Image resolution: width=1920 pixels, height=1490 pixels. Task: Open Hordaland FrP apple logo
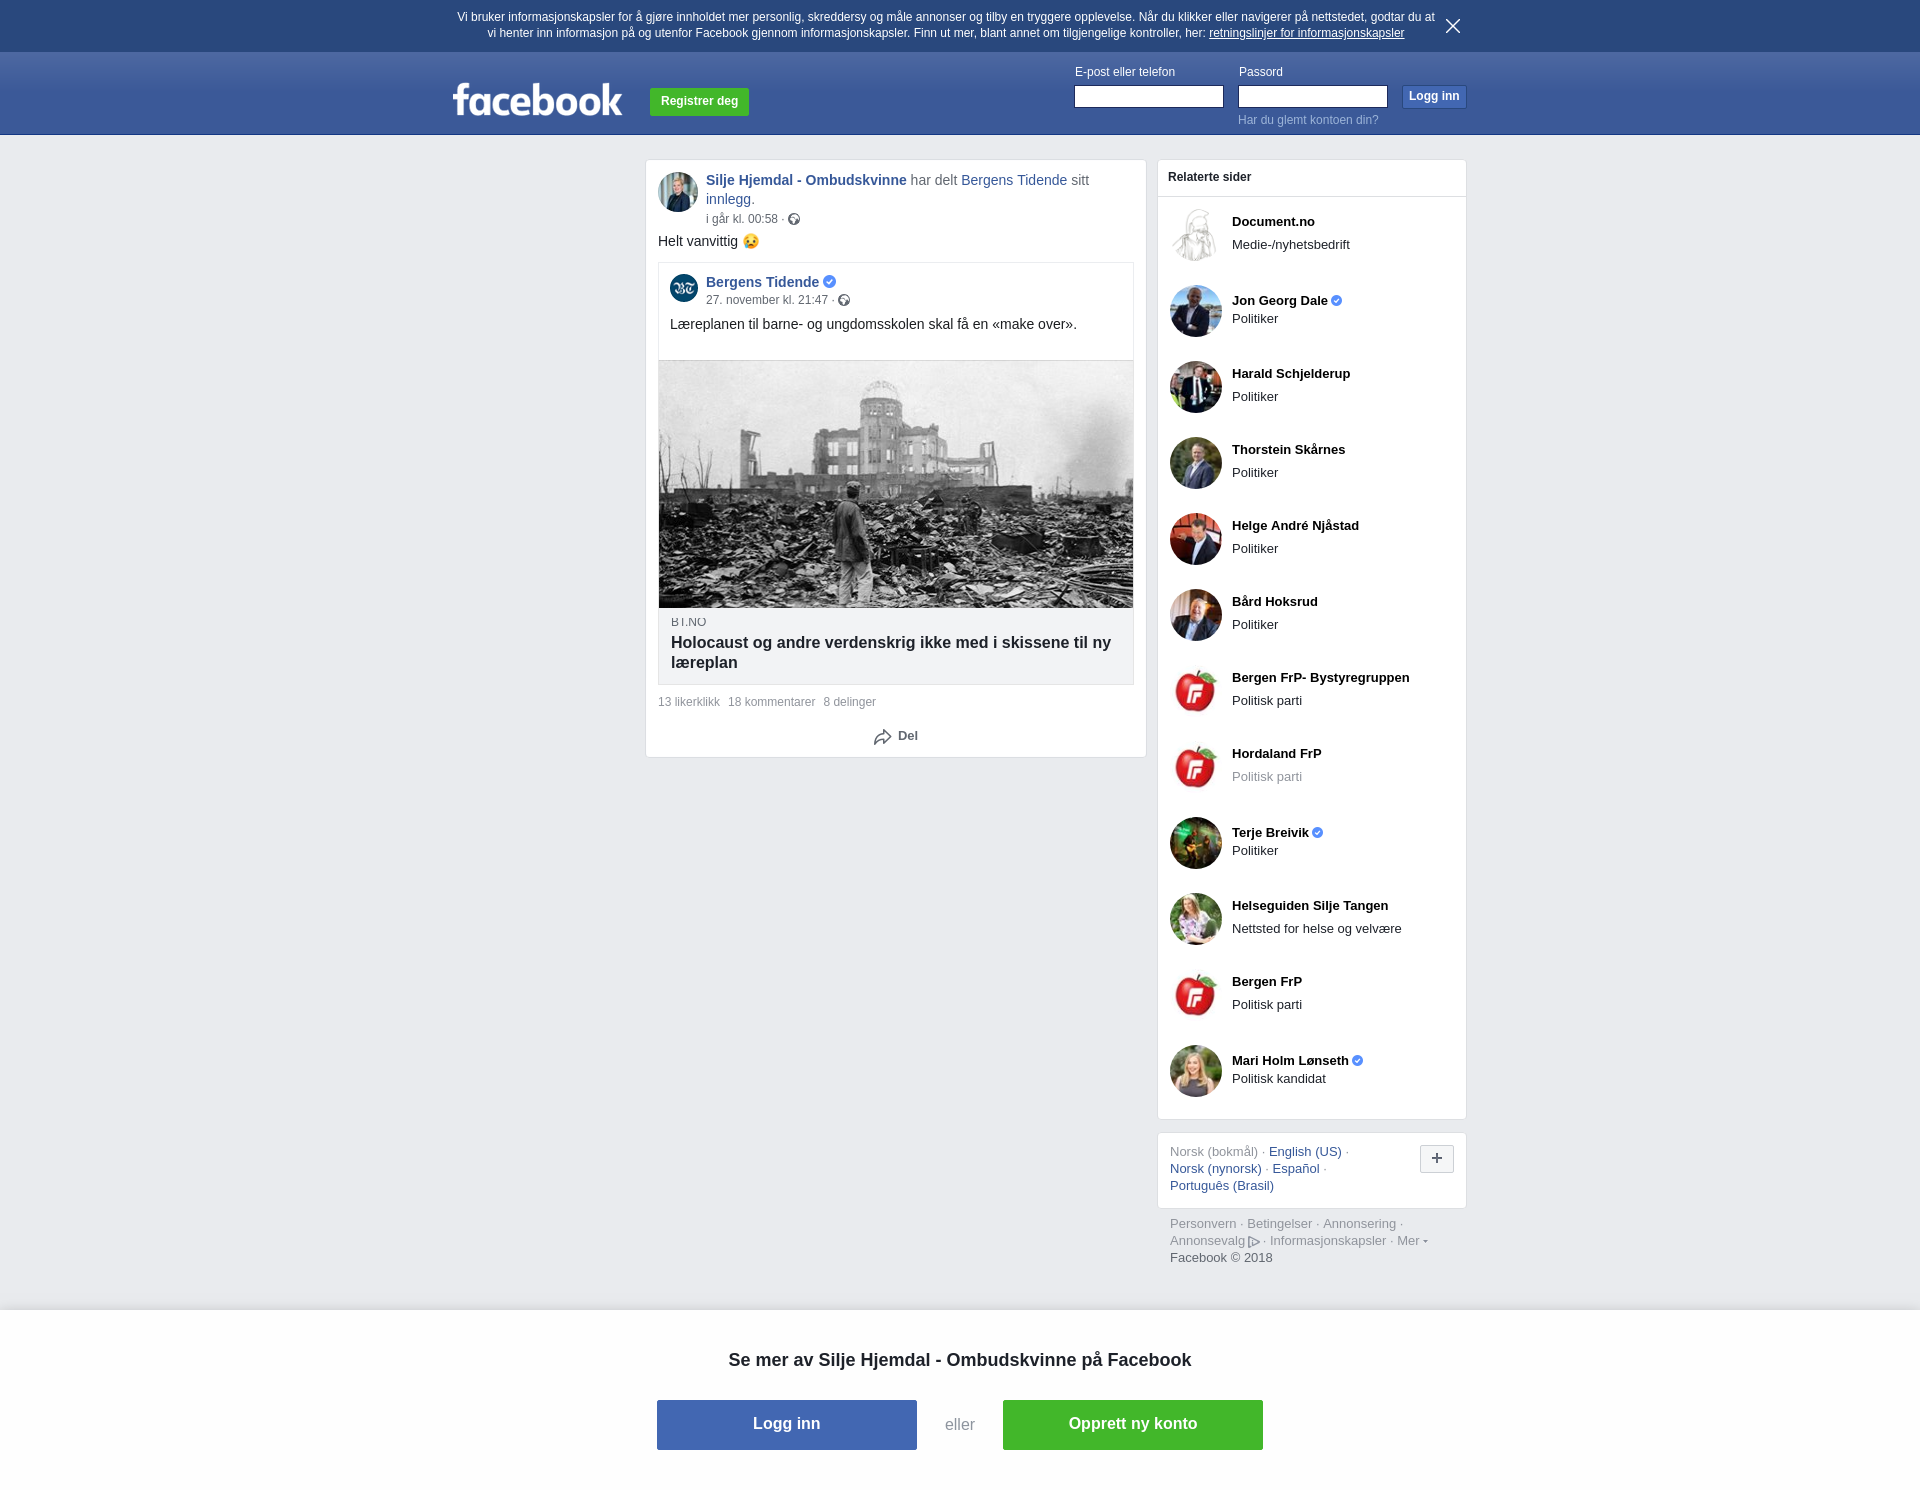pos(1196,767)
